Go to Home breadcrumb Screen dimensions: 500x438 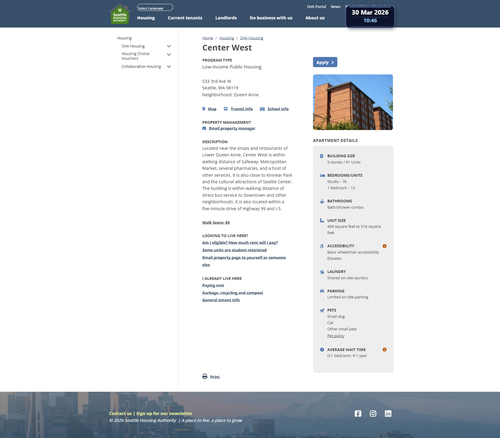coord(207,38)
